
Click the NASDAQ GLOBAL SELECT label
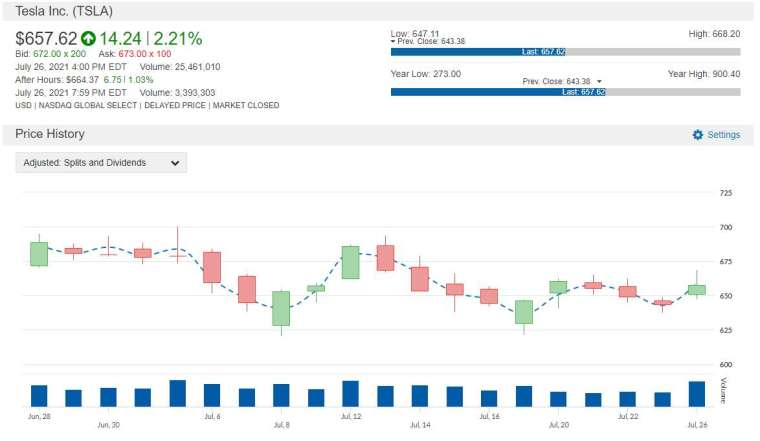pyautogui.click(x=88, y=105)
